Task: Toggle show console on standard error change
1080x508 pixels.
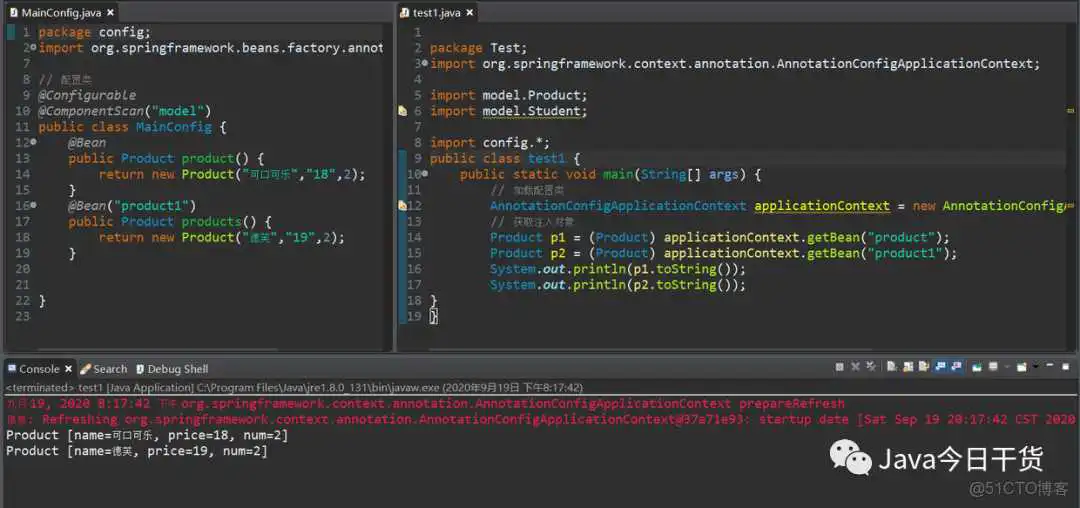Action: (x=957, y=367)
